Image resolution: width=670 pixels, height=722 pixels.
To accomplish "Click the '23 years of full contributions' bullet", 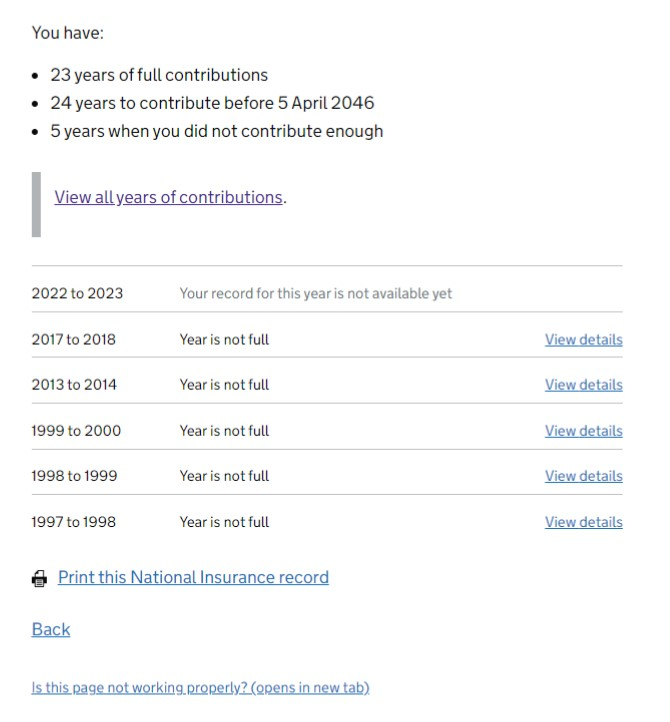I will pyautogui.click(x=159, y=75).
